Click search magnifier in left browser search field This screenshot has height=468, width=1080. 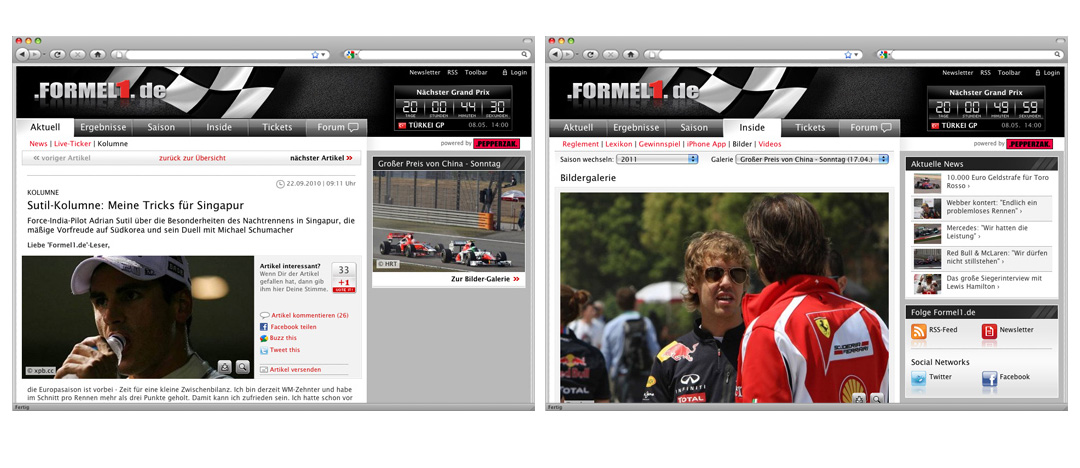click(525, 54)
